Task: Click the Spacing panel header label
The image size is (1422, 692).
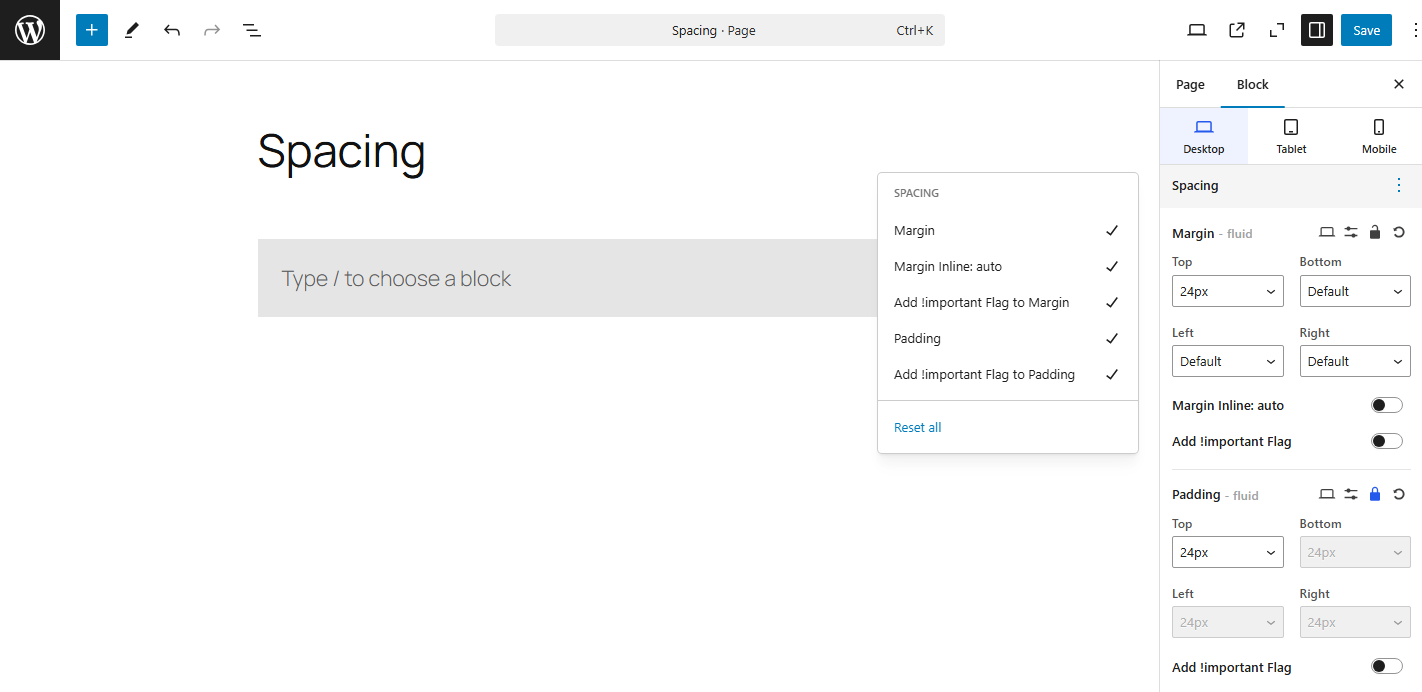Action: tap(1195, 185)
